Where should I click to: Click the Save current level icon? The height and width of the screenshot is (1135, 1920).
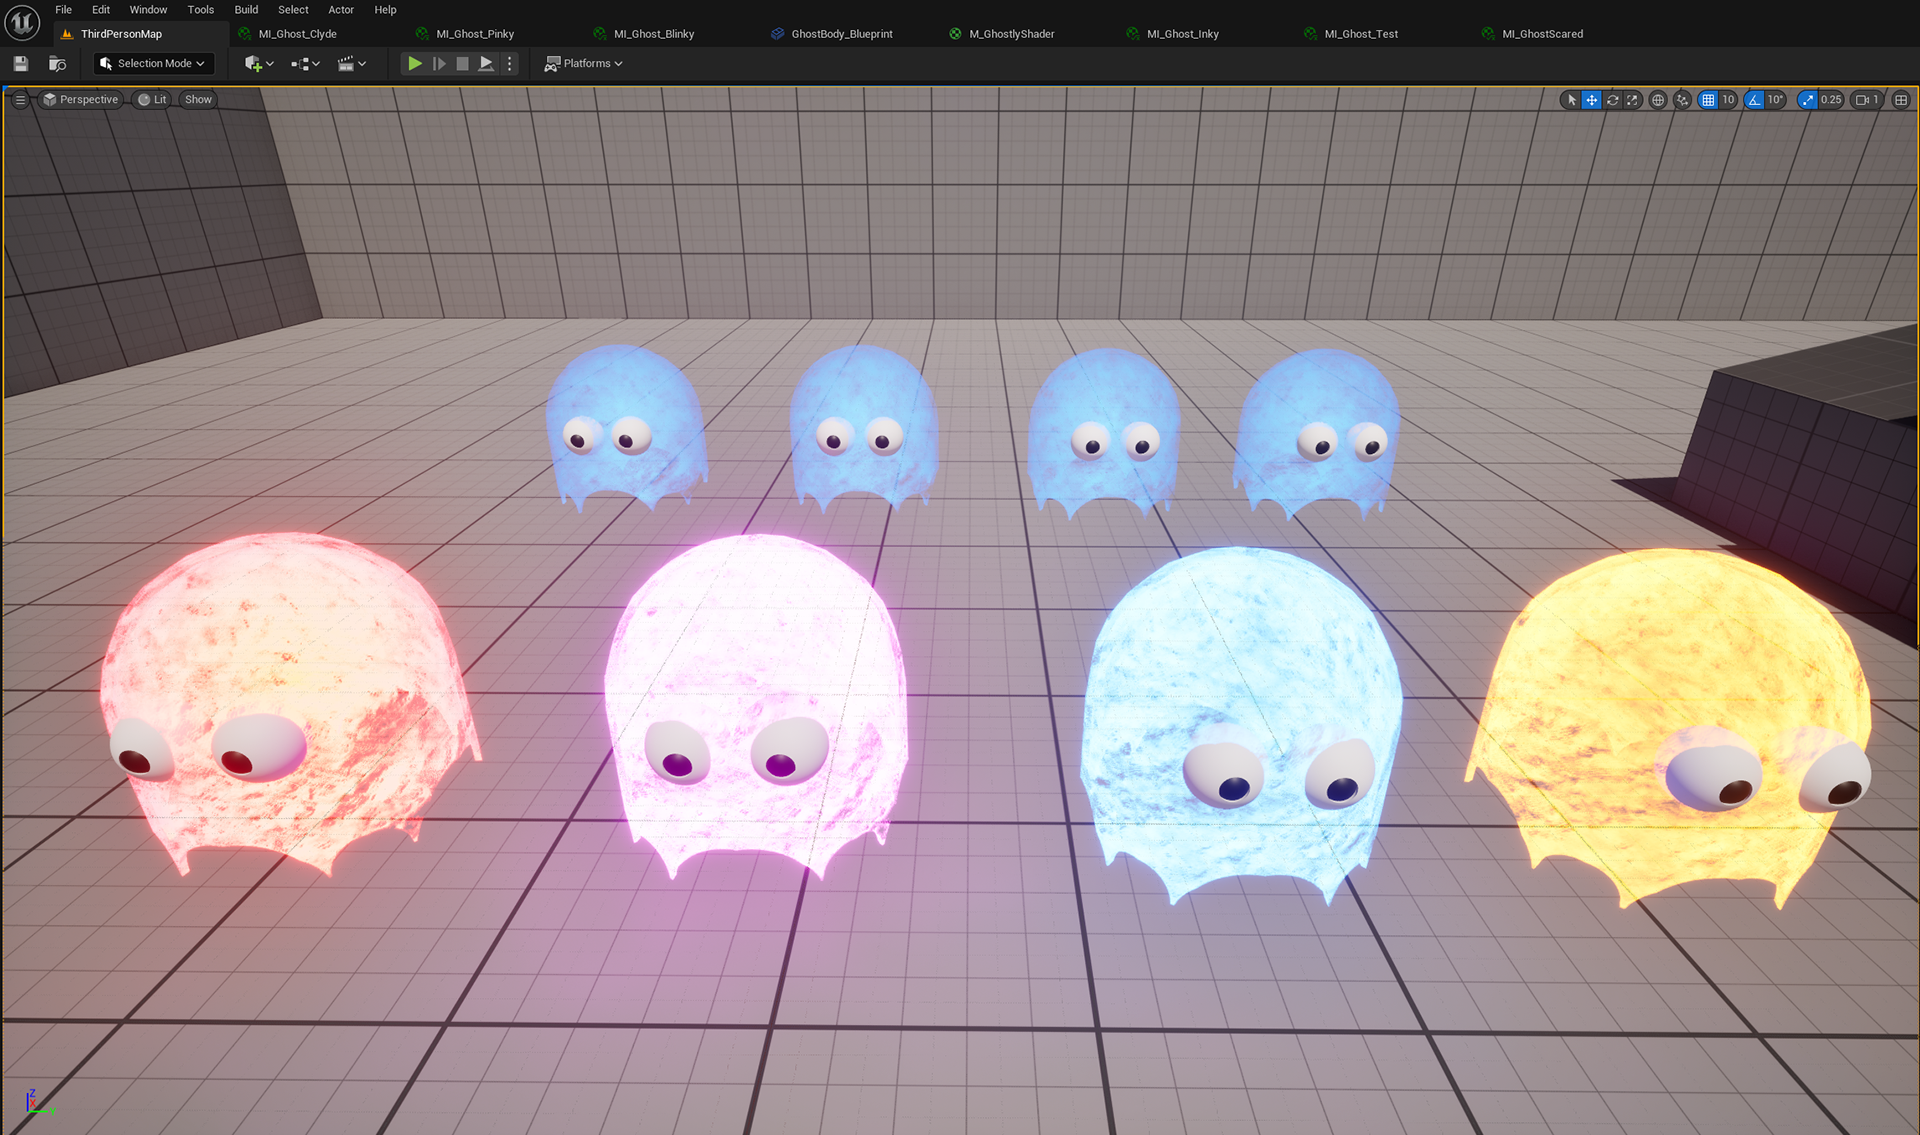coord(21,63)
